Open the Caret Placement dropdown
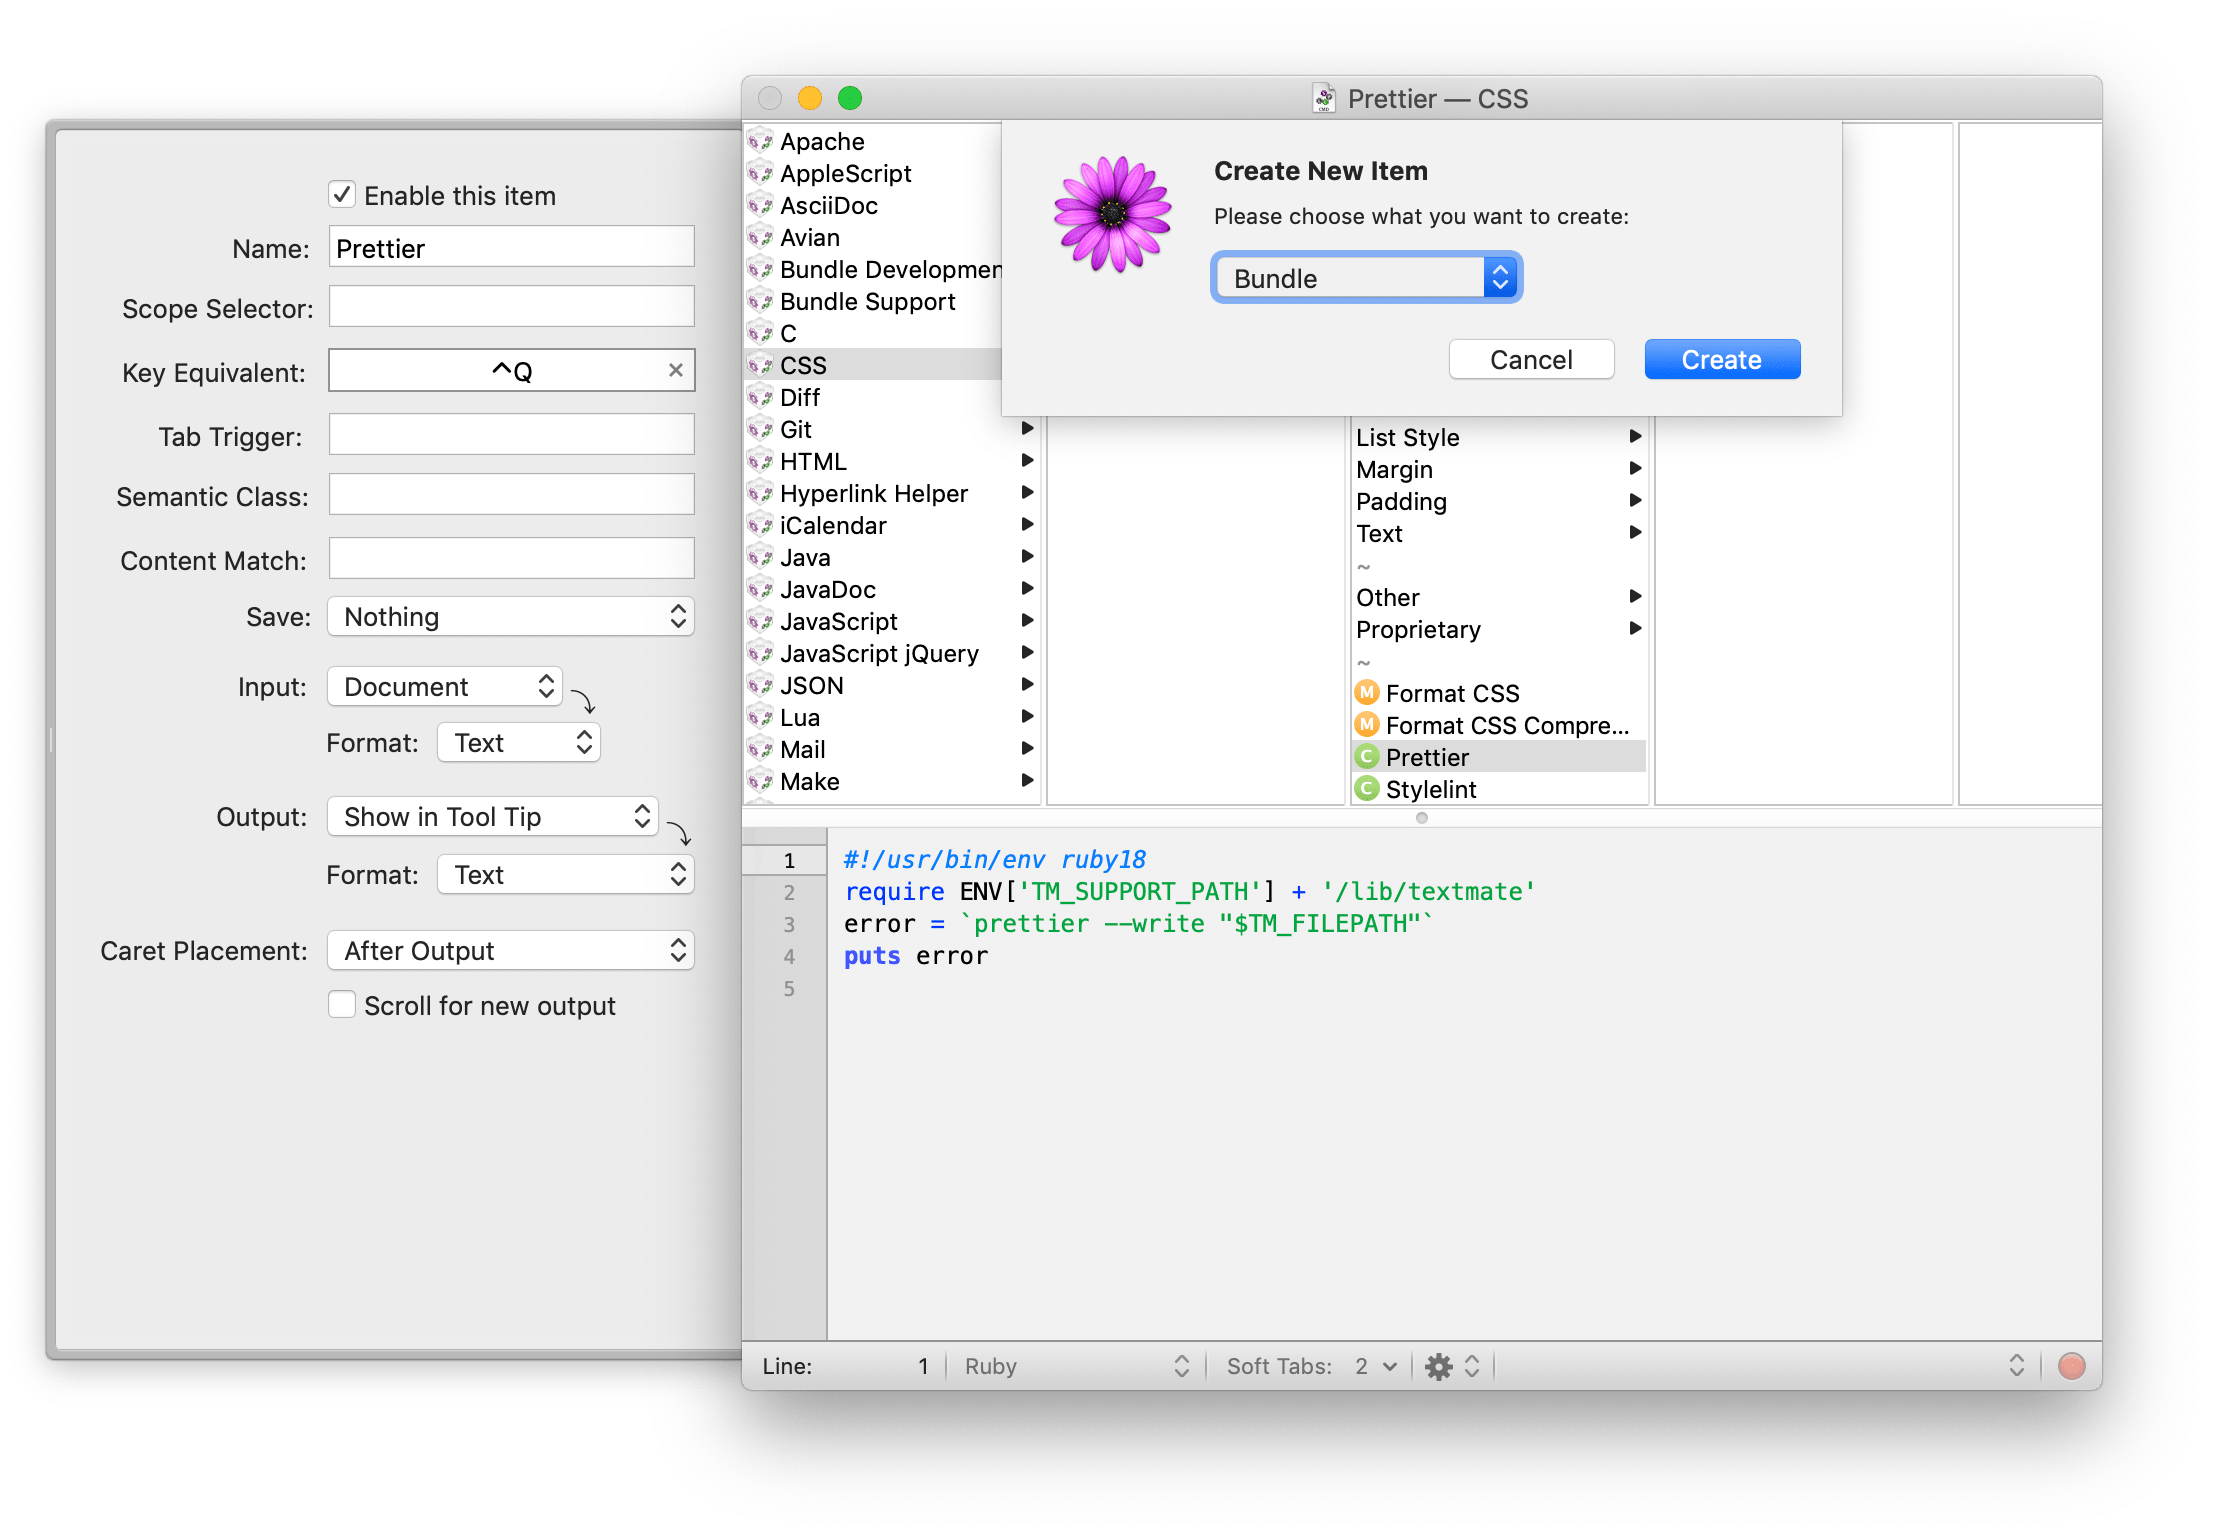 [510, 951]
